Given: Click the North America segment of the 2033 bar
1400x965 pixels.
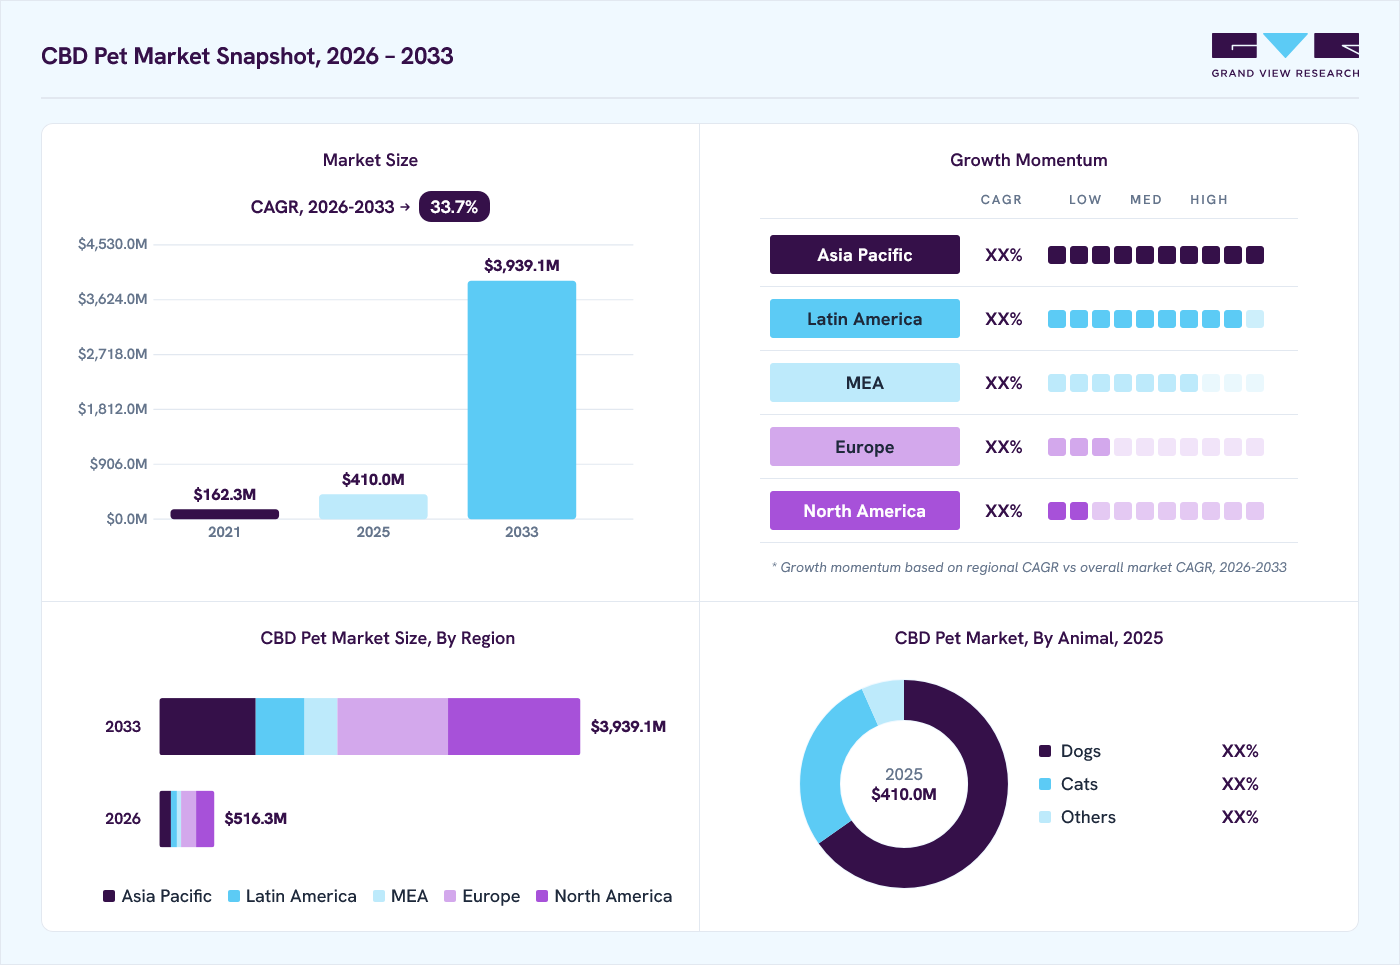Looking at the screenshot, I should [514, 727].
